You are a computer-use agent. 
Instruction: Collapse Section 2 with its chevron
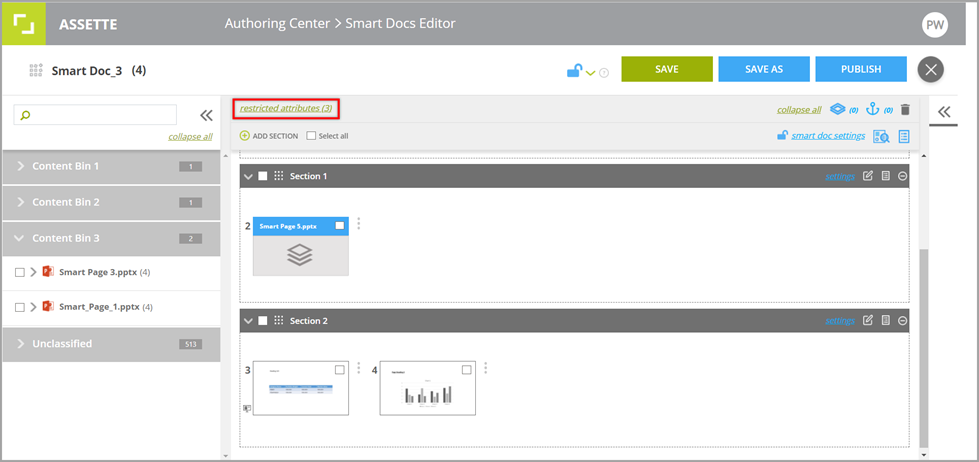(x=248, y=321)
